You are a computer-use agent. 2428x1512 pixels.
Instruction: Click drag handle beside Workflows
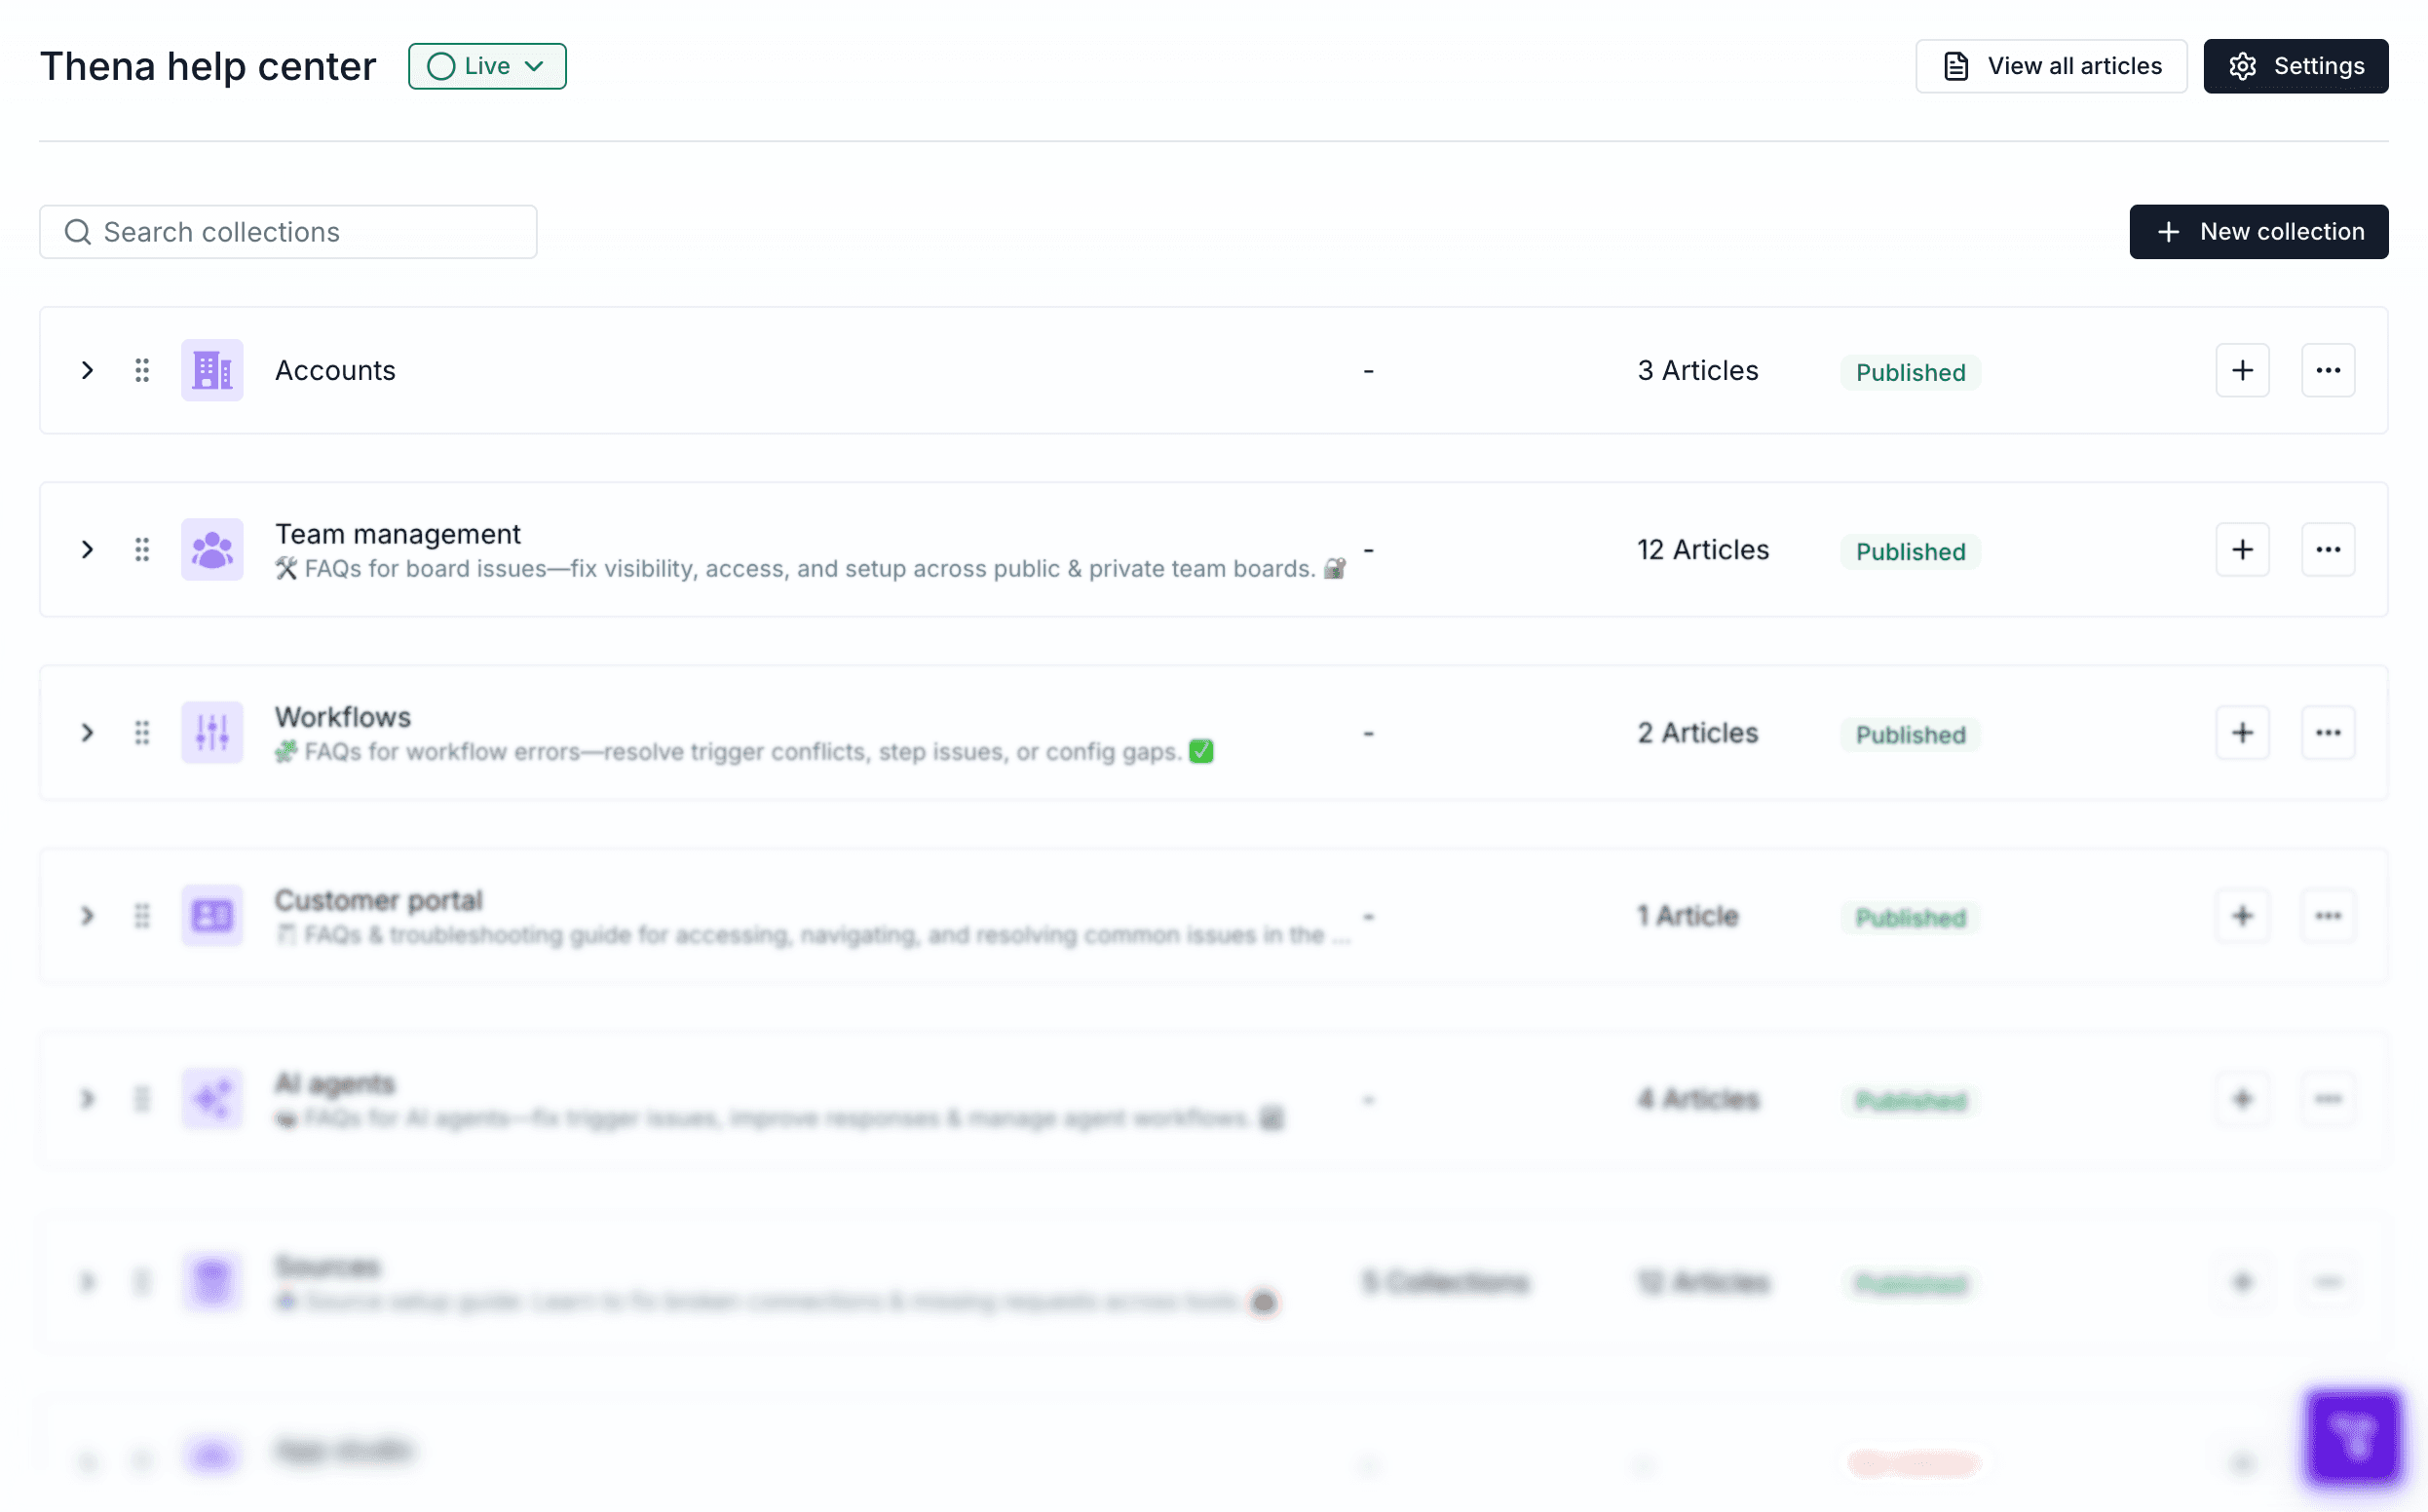(x=142, y=732)
